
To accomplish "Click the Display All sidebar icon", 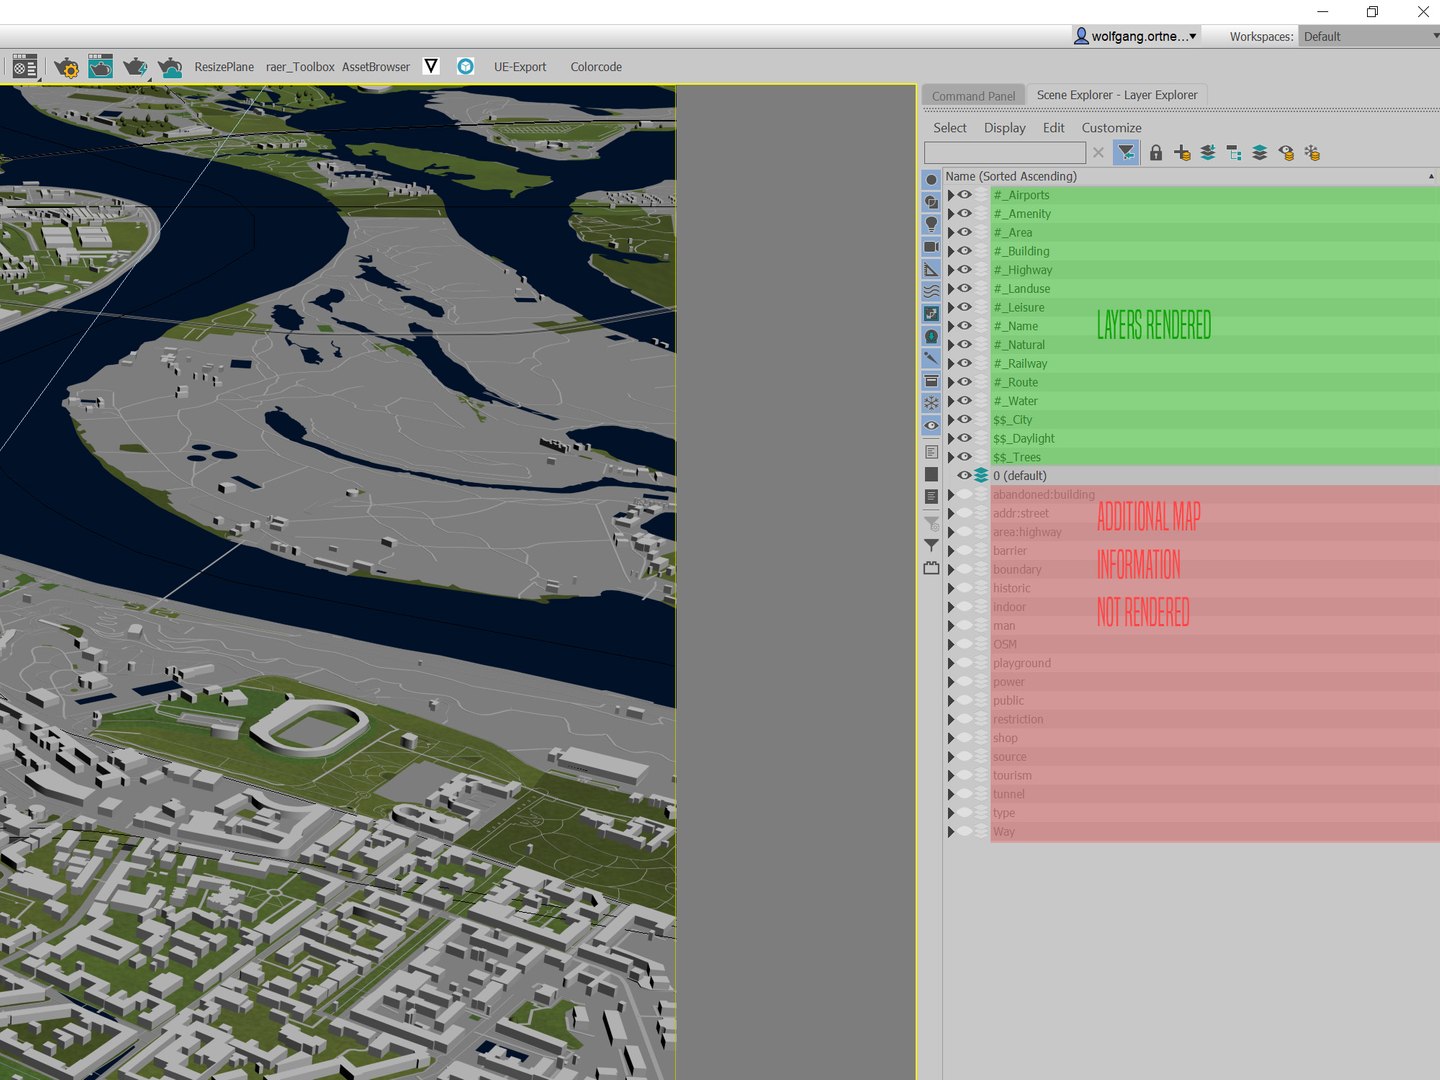I will click(931, 452).
